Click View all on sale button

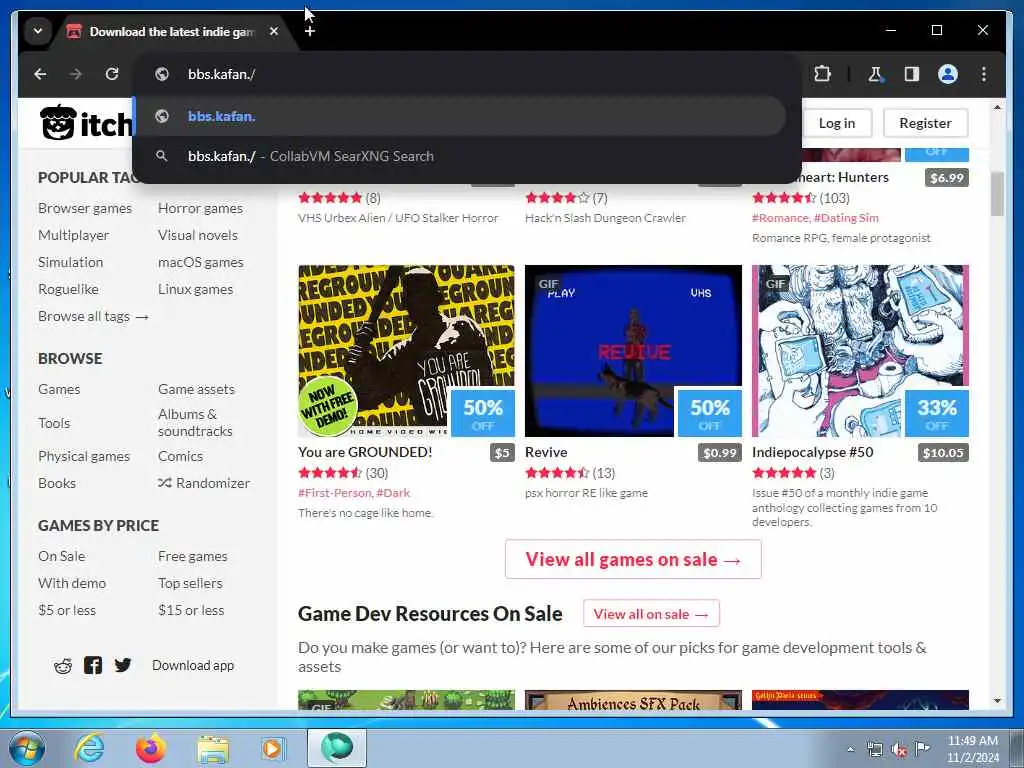click(x=651, y=615)
